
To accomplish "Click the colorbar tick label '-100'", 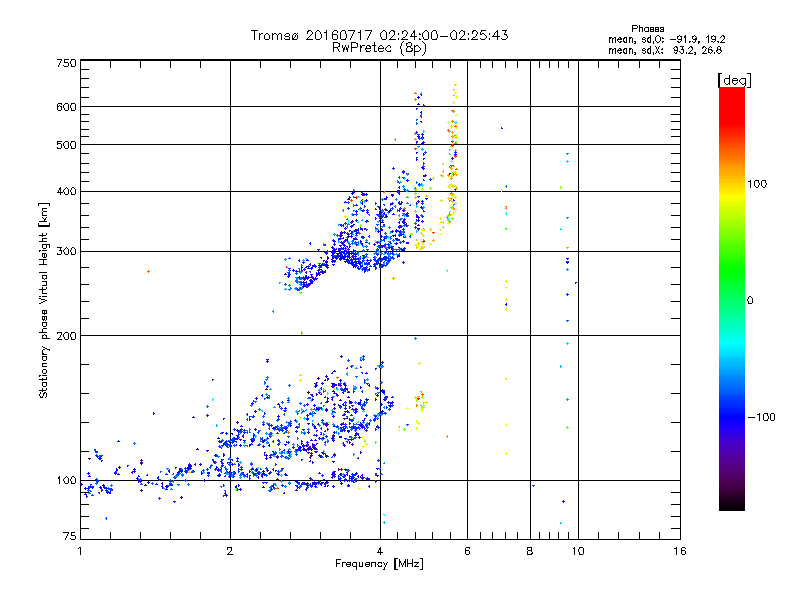I will pyautogui.click(x=761, y=417).
